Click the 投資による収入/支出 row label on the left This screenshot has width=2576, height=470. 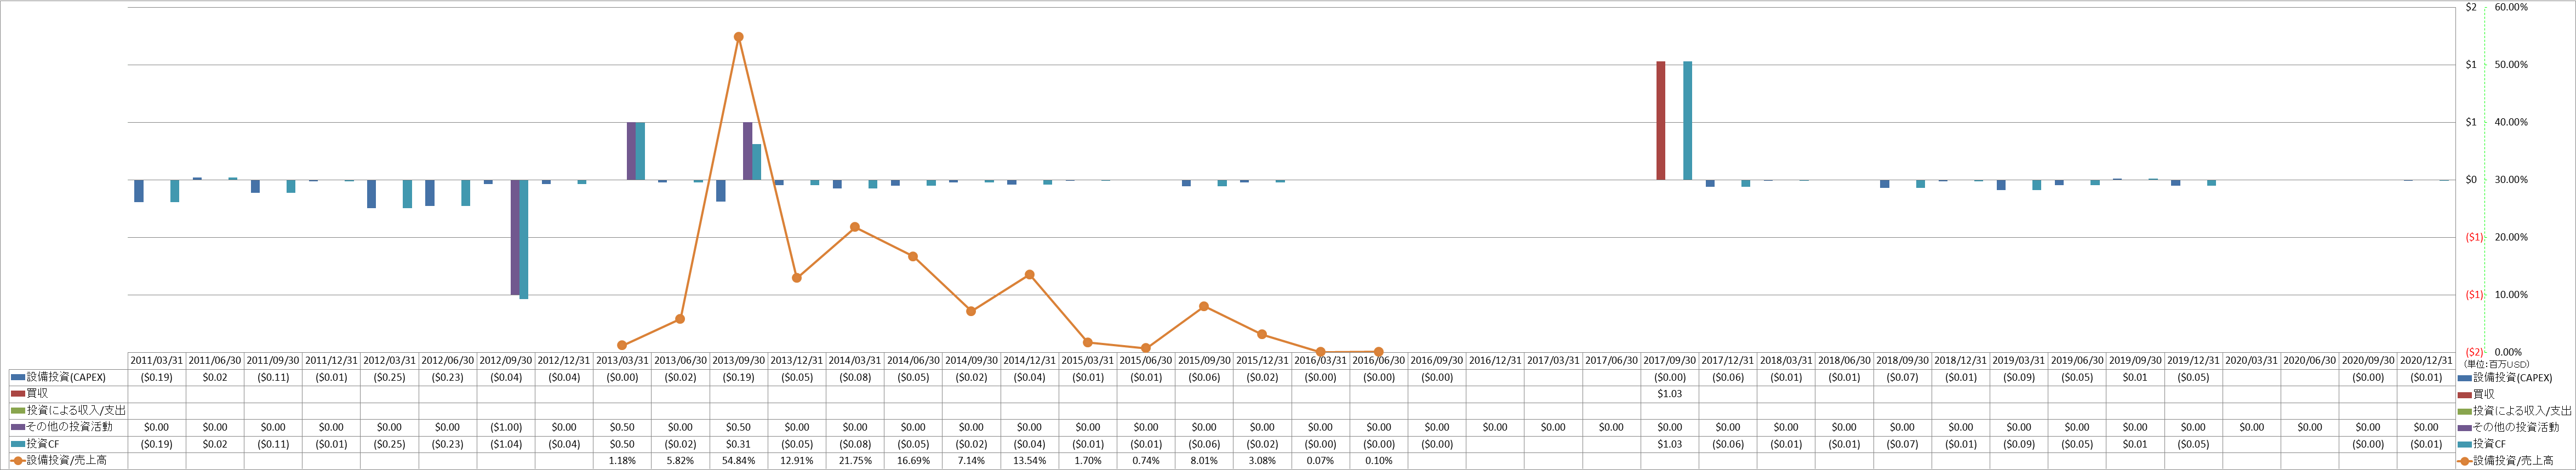76,411
